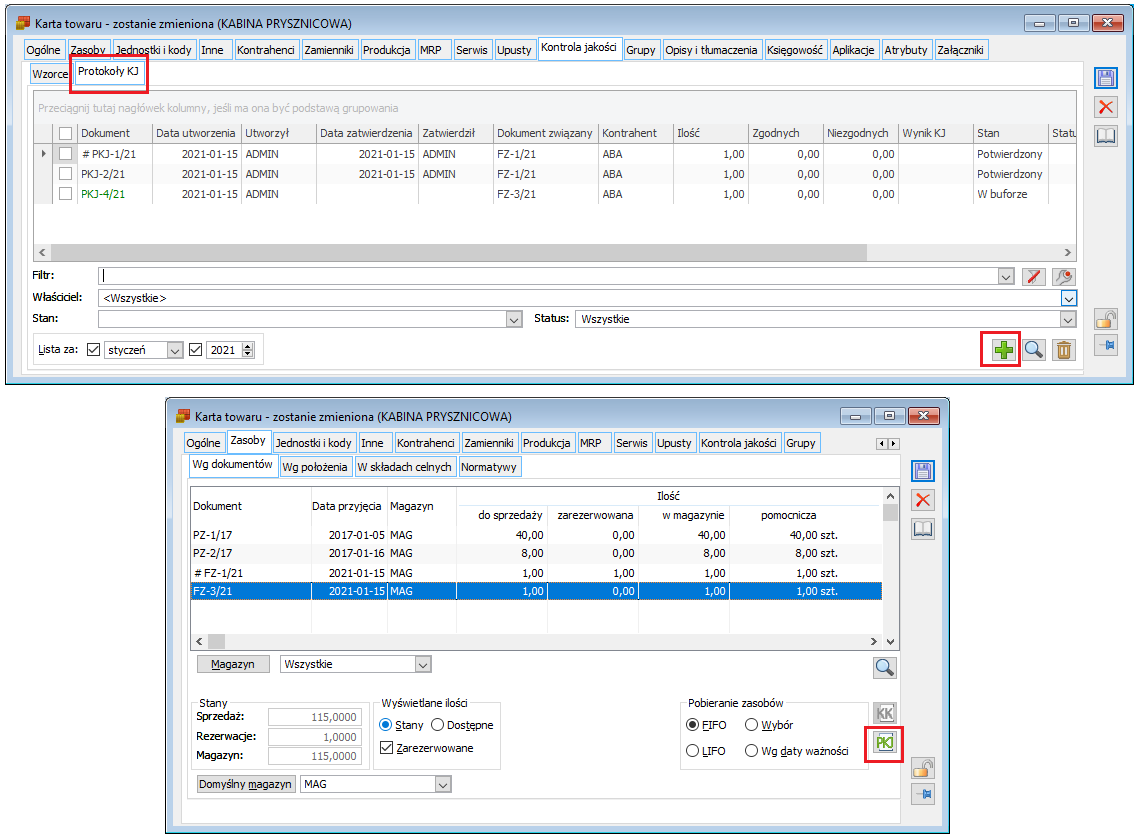Screen dimensions: 1139x840
Task: Switch to Normatywy subtab
Action: pos(489,467)
